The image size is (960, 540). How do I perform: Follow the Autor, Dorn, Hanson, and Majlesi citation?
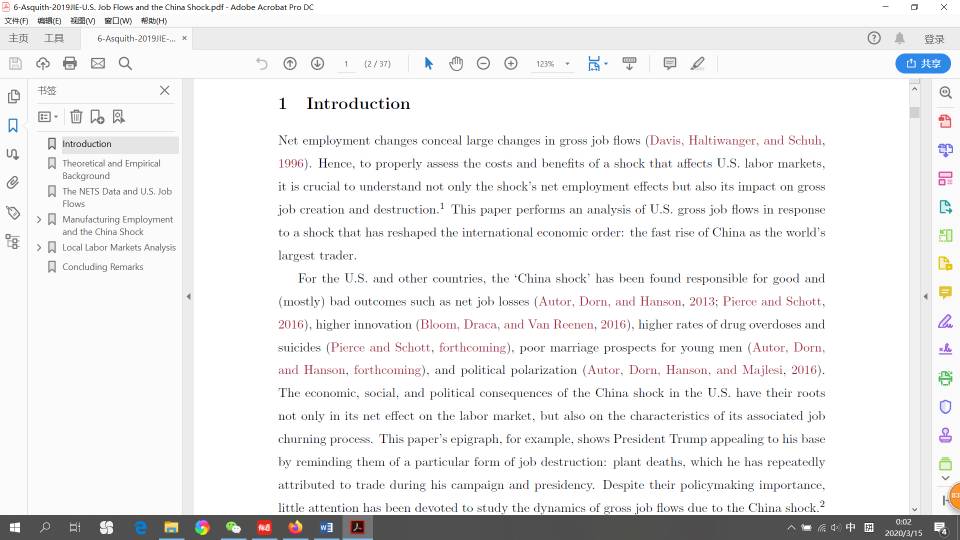[703, 370]
